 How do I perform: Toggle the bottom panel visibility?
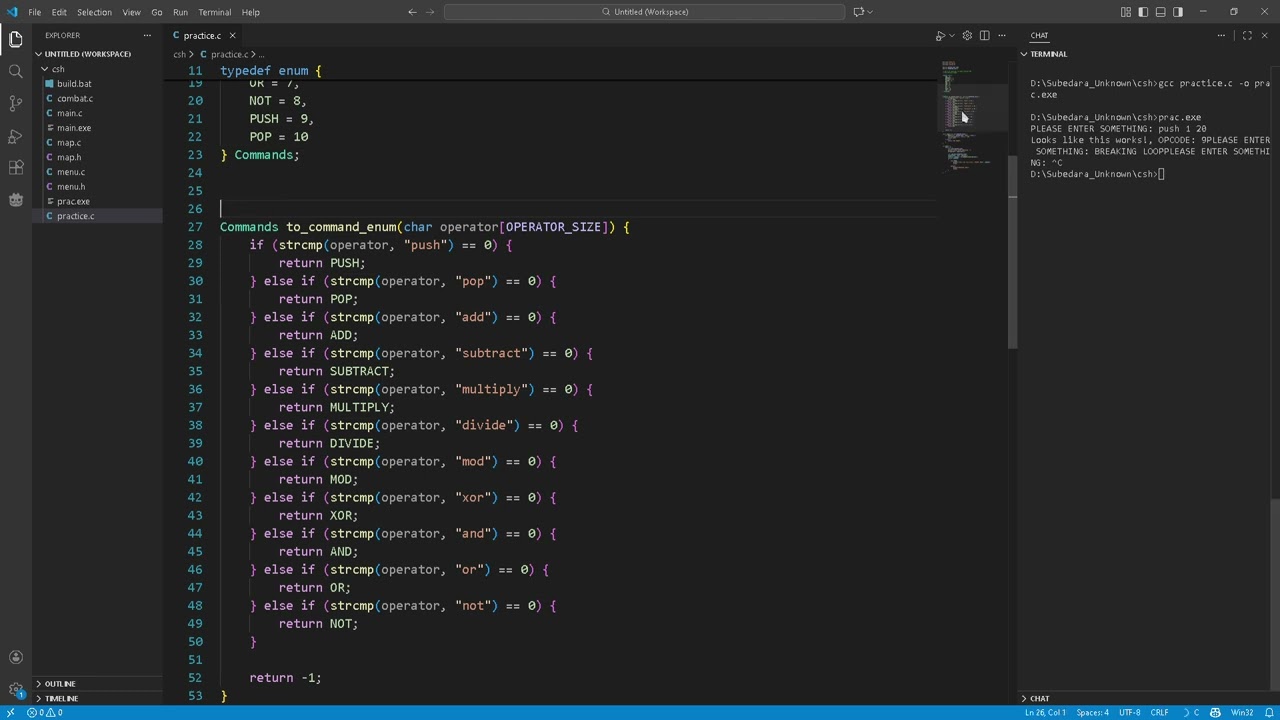pos(1160,12)
